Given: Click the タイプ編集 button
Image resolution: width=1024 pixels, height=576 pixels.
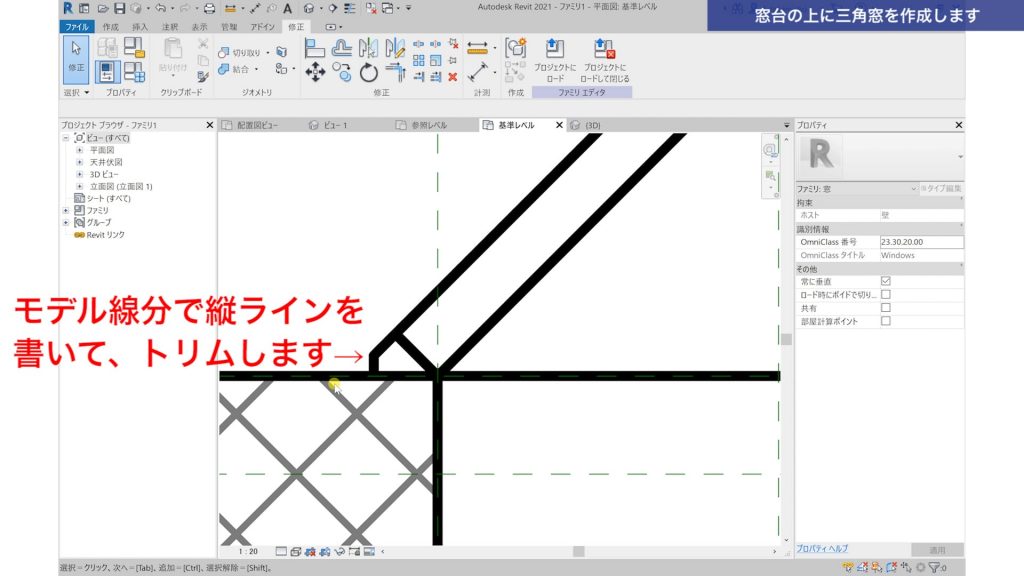Looking at the screenshot, I should (943, 187).
